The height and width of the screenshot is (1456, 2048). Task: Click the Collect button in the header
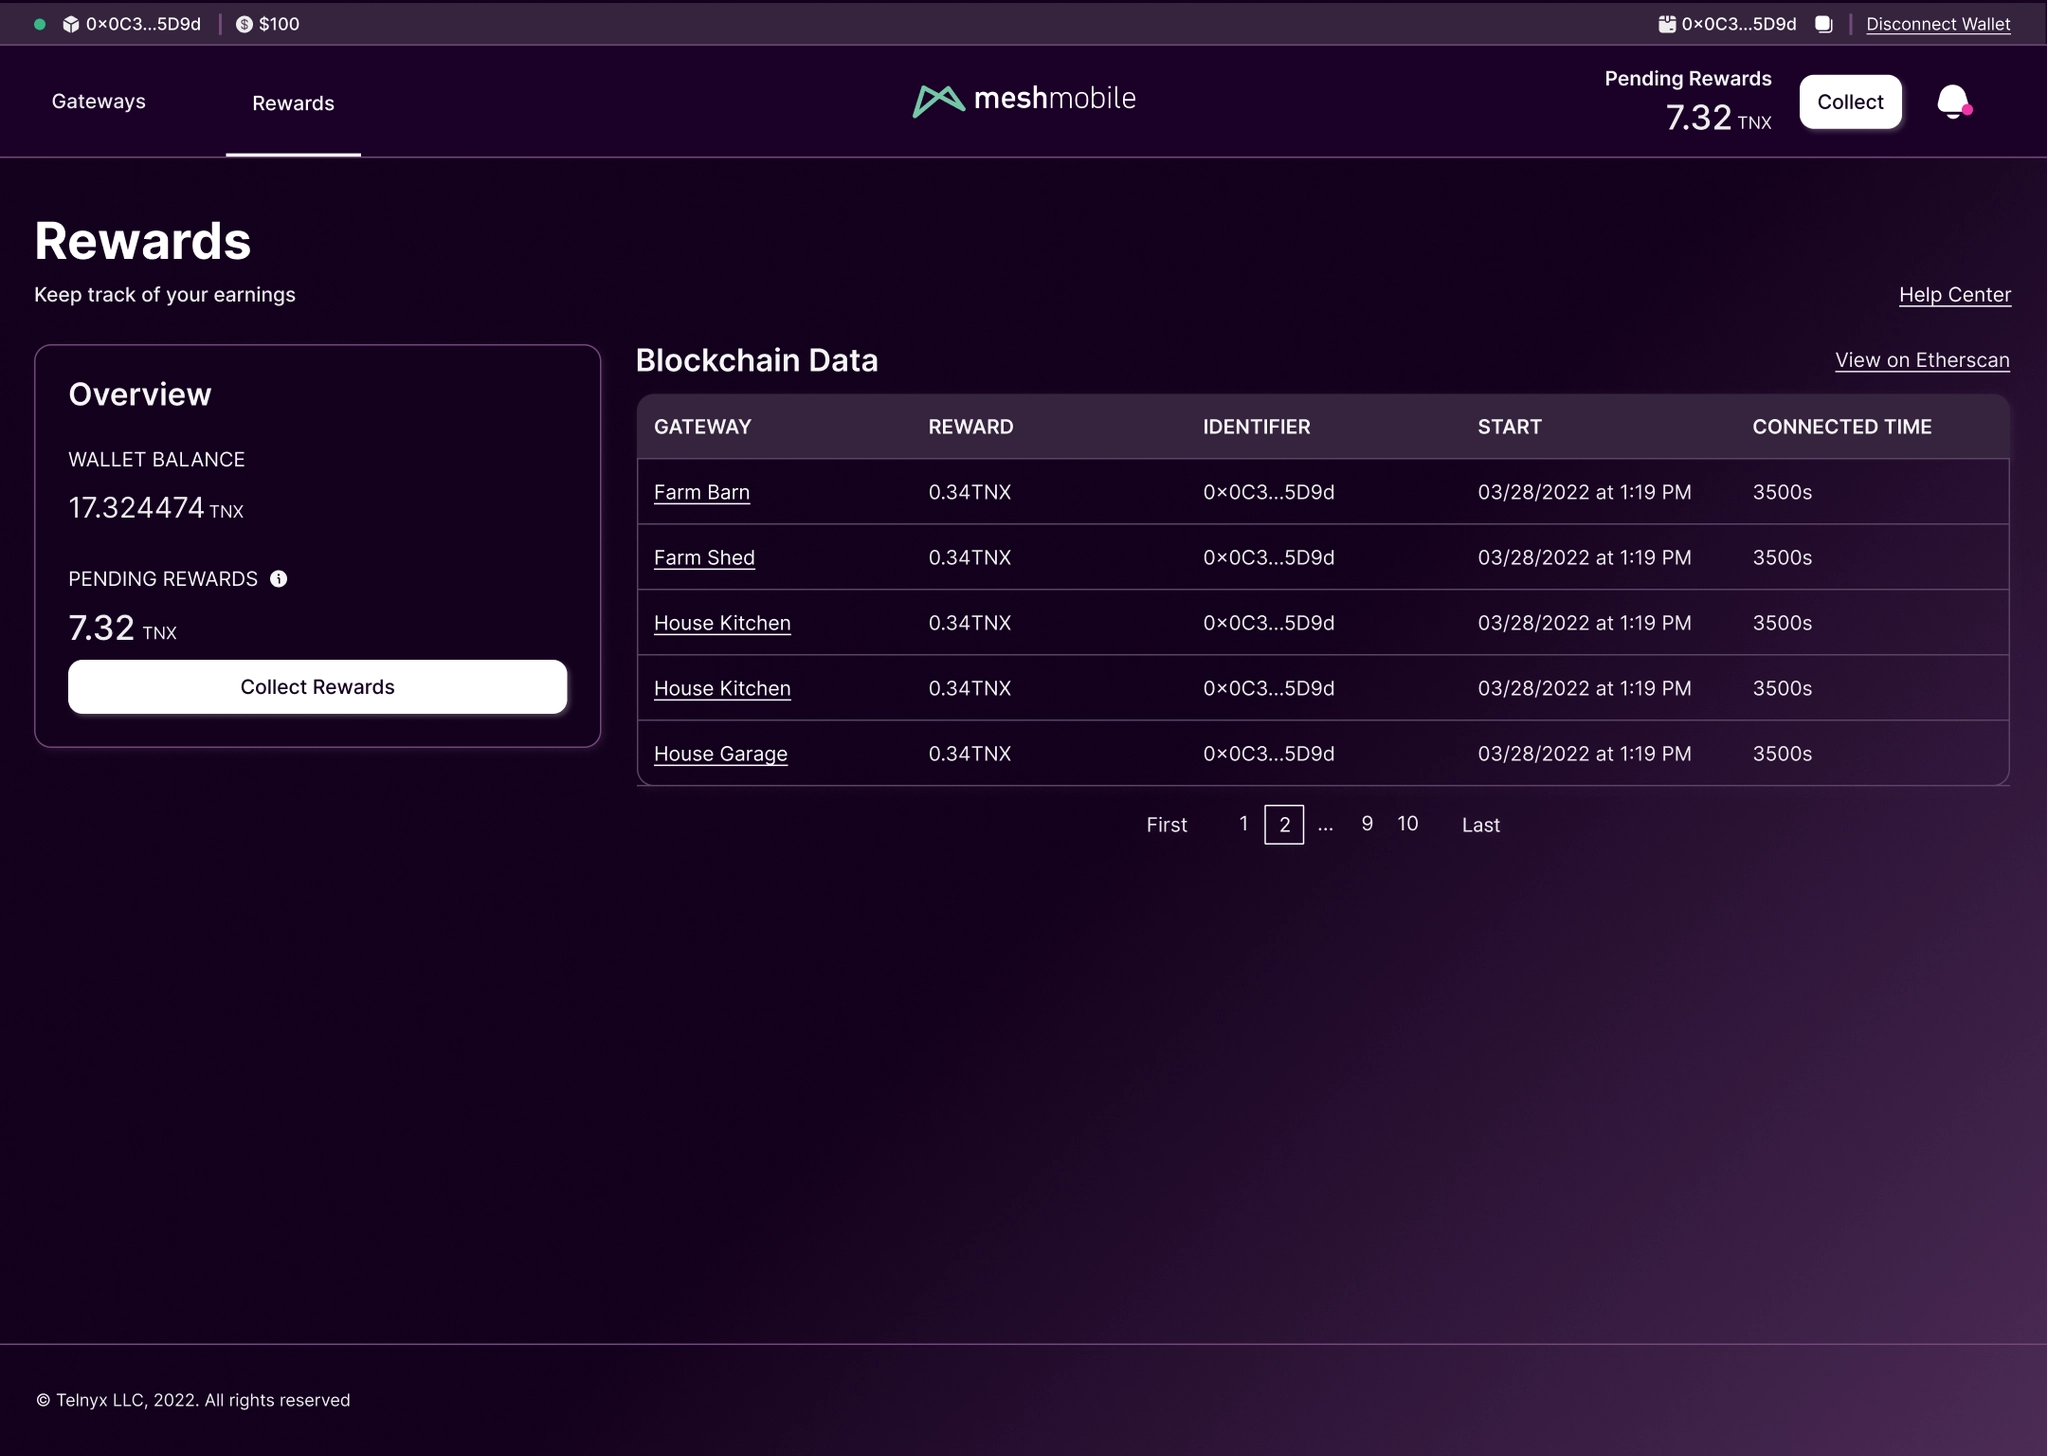click(1849, 101)
